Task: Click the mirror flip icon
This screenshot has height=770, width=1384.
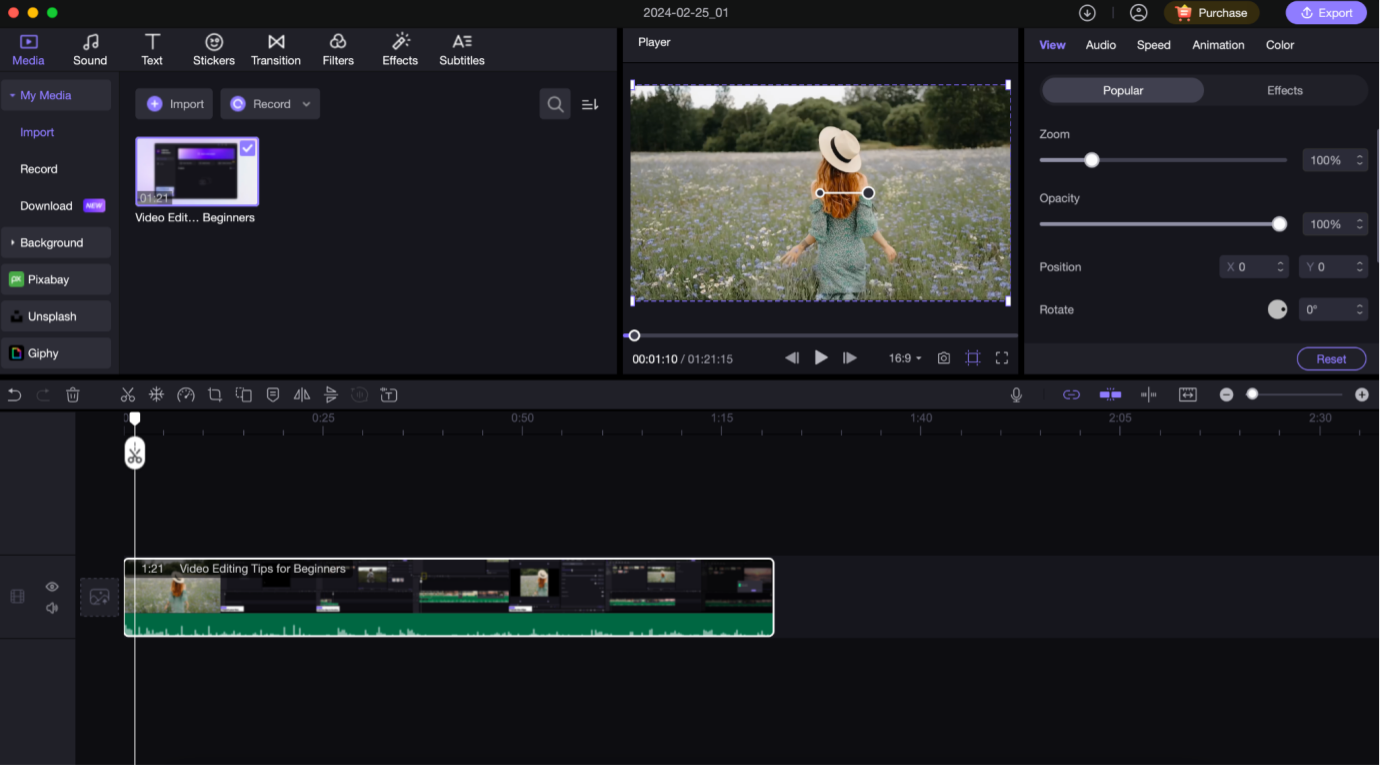Action: (x=302, y=396)
